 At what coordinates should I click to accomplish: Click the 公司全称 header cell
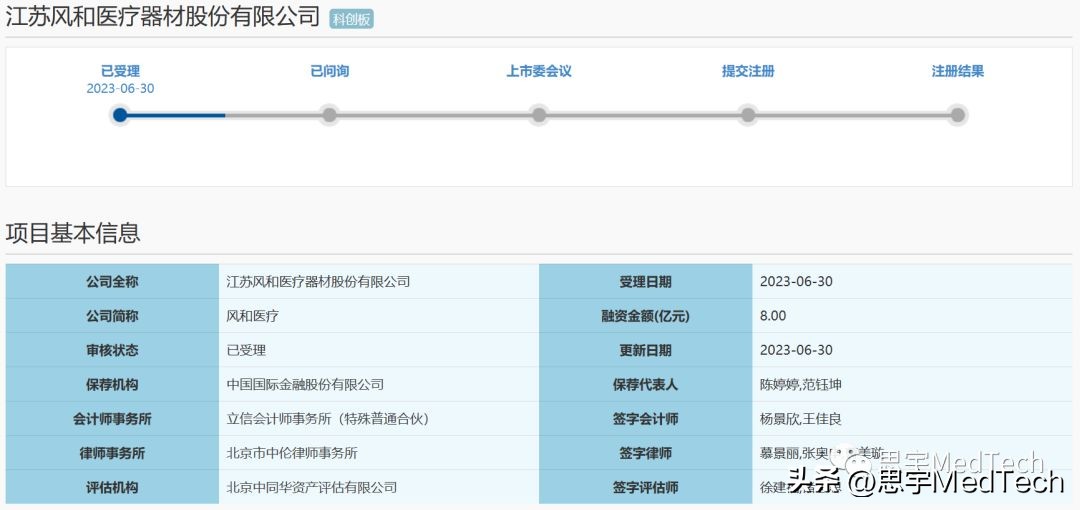pos(112,281)
